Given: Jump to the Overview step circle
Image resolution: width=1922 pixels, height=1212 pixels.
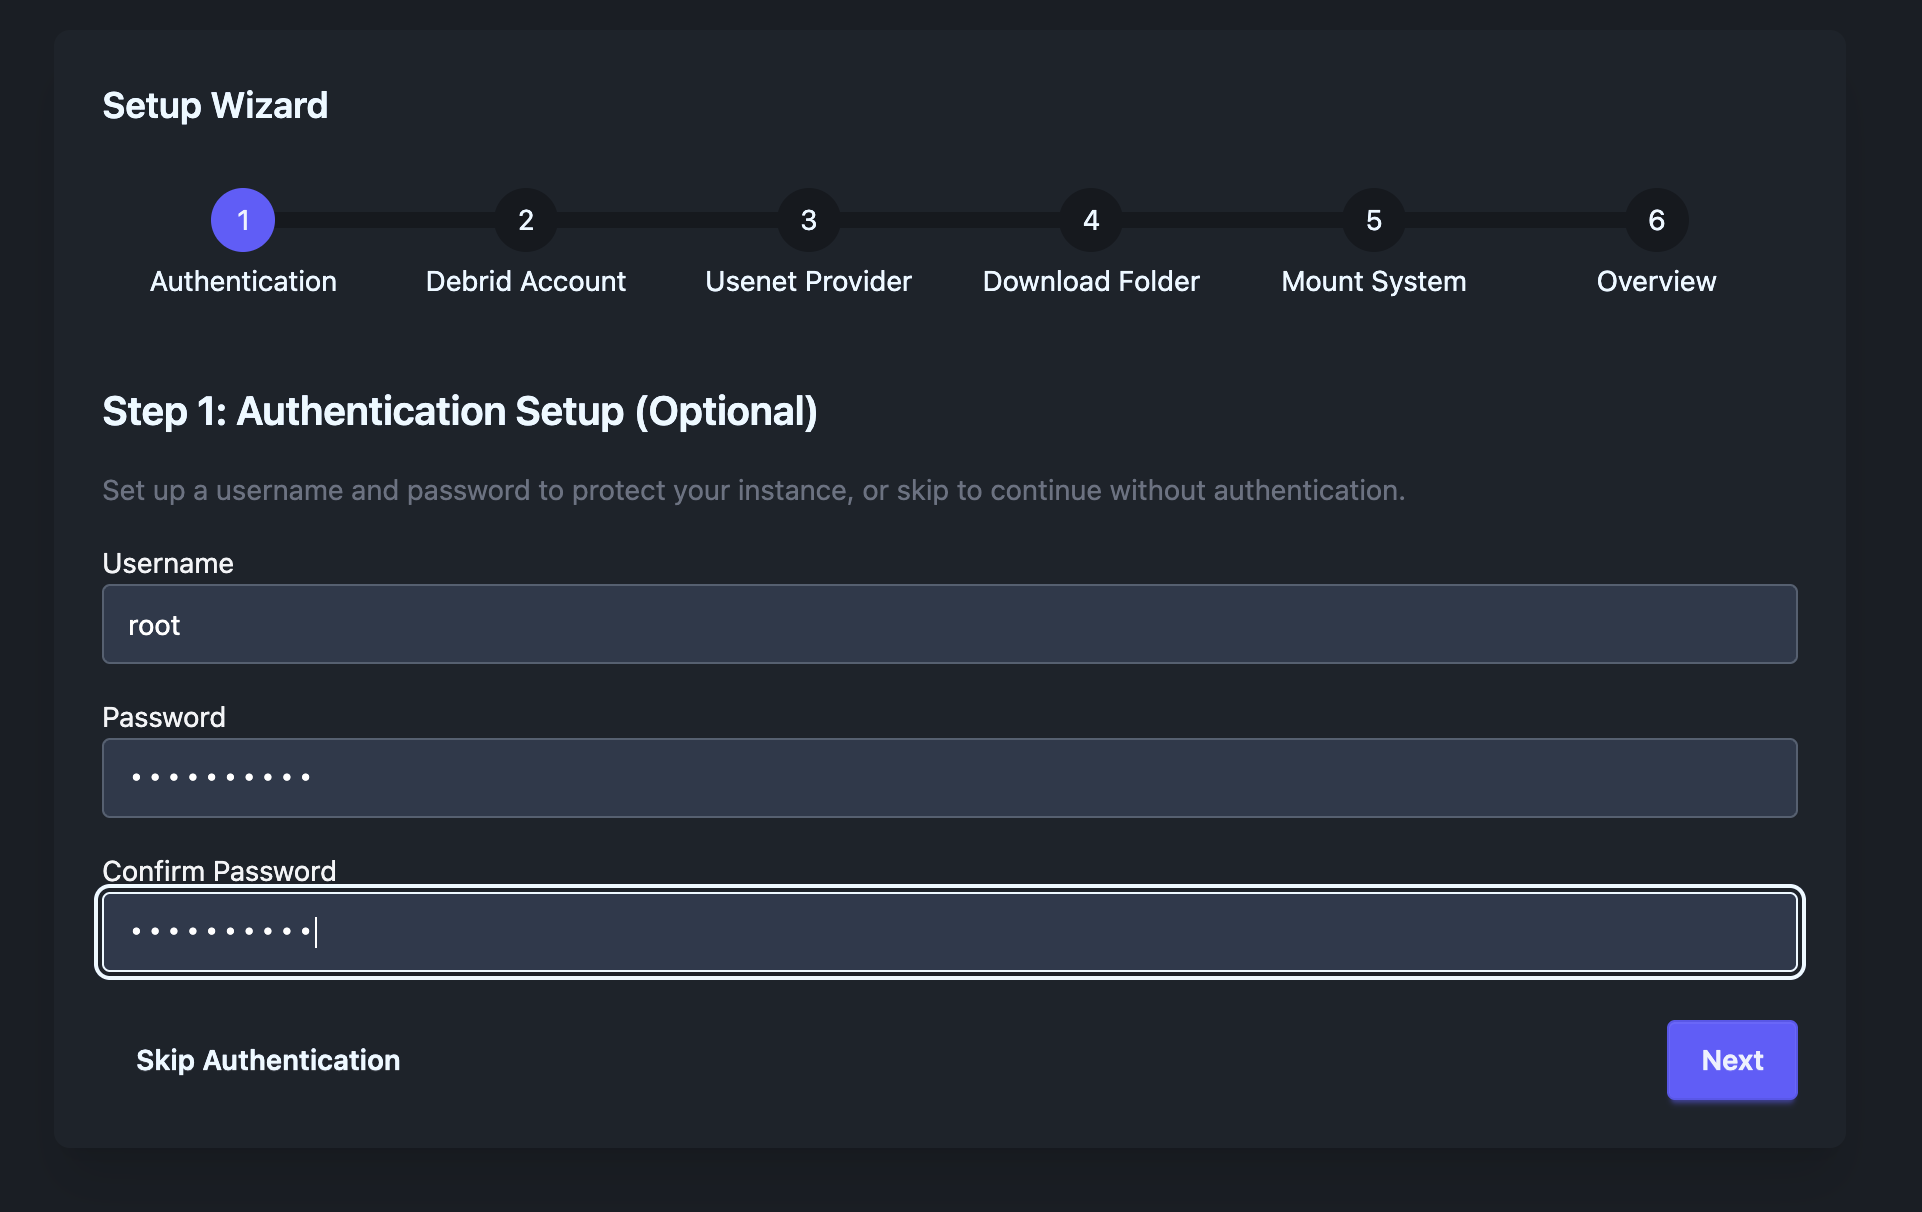Looking at the screenshot, I should click(1655, 220).
